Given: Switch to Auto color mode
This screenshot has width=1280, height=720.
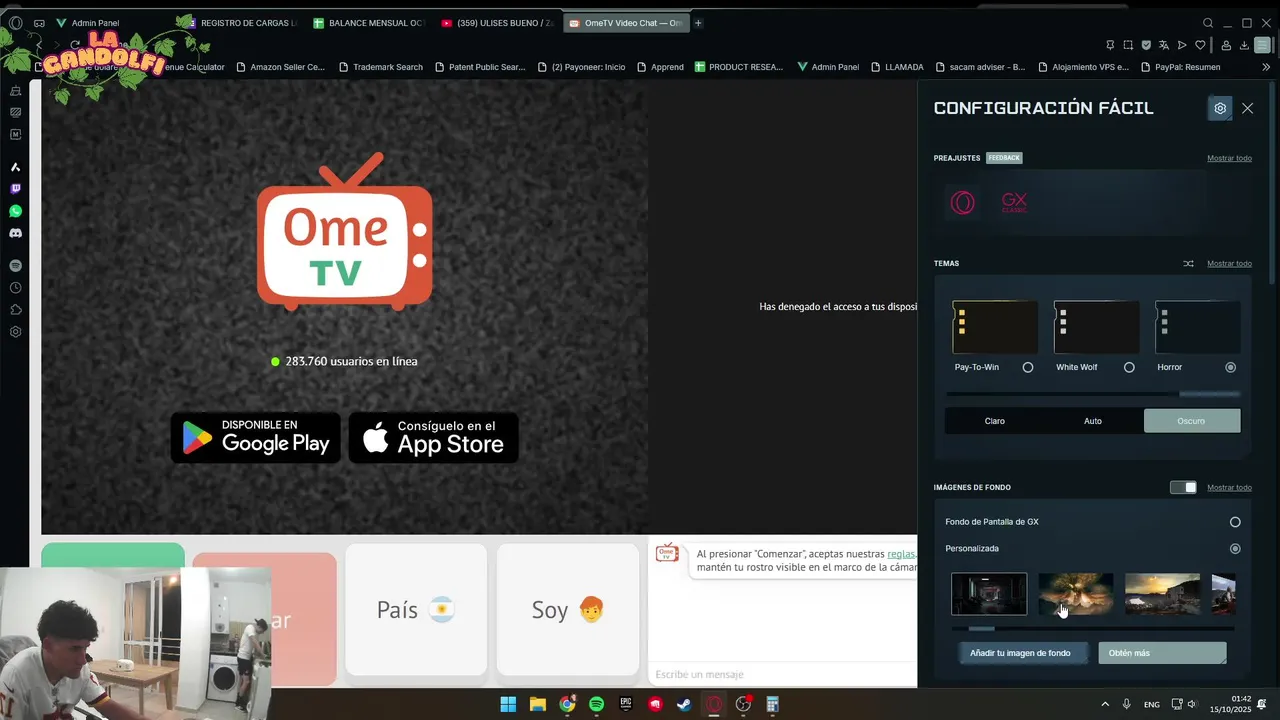Looking at the screenshot, I should coord(1093,421).
